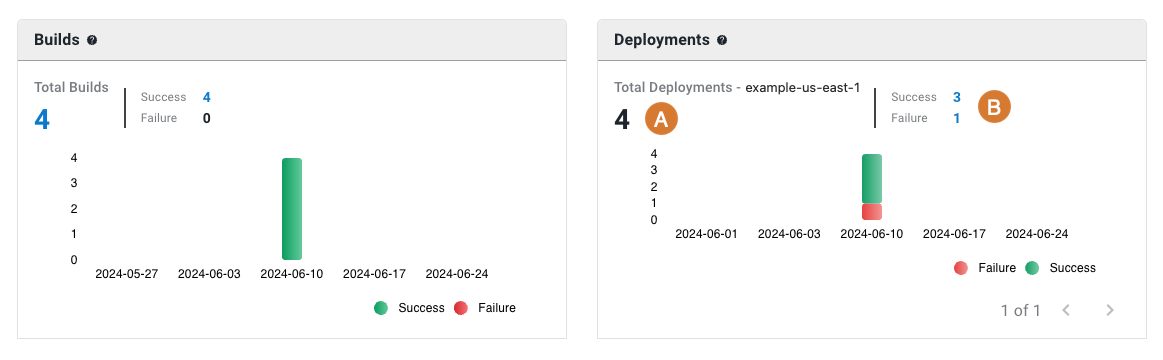The width and height of the screenshot is (1163, 360).
Task: Click 2024-06-24 date in Deployments chart
Action: tap(1037, 234)
